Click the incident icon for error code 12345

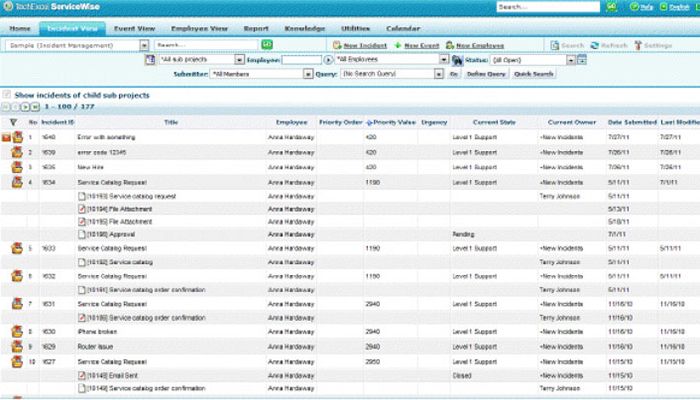pyautogui.click(x=17, y=152)
